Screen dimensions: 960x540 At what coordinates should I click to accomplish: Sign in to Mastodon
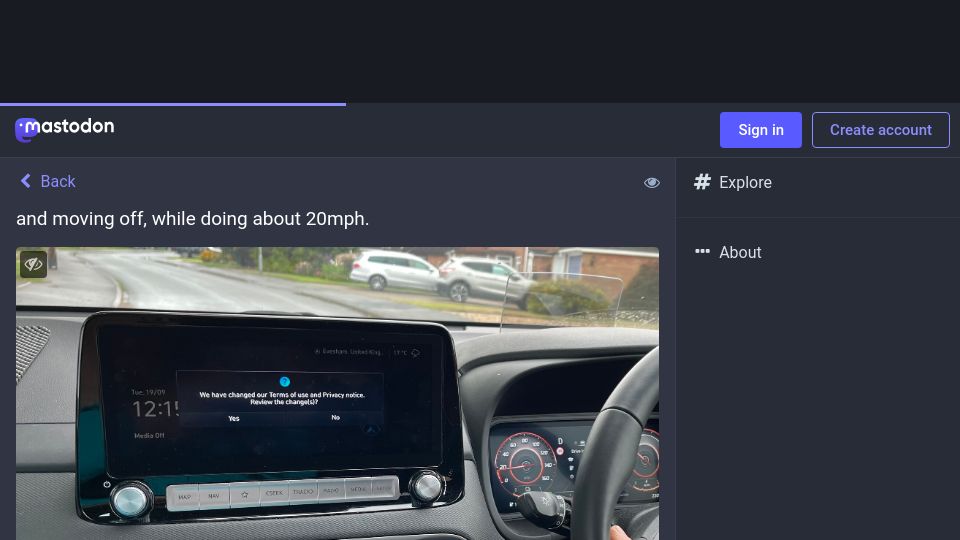[760, 130]
